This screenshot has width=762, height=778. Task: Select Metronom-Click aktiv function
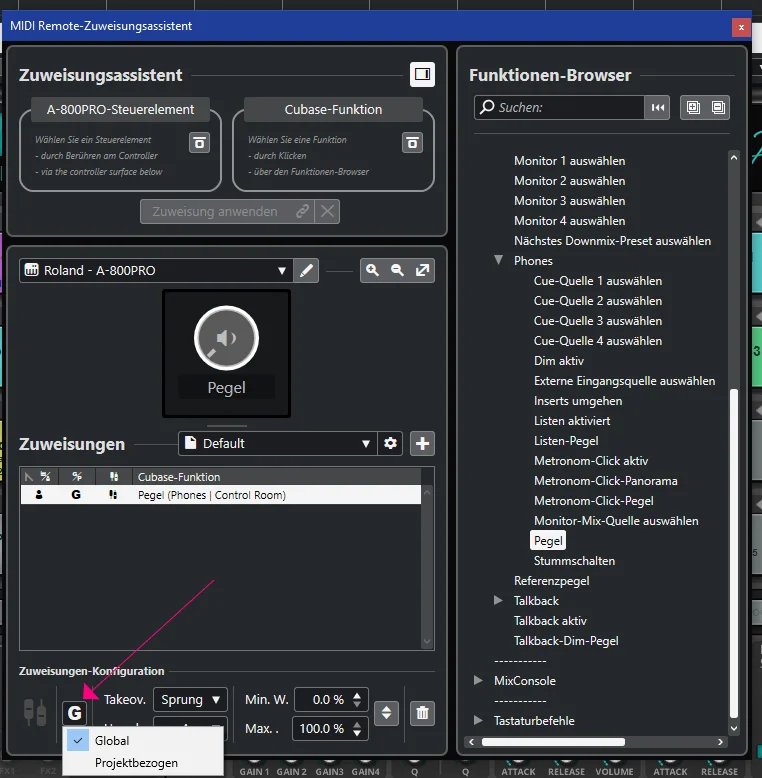591,461
